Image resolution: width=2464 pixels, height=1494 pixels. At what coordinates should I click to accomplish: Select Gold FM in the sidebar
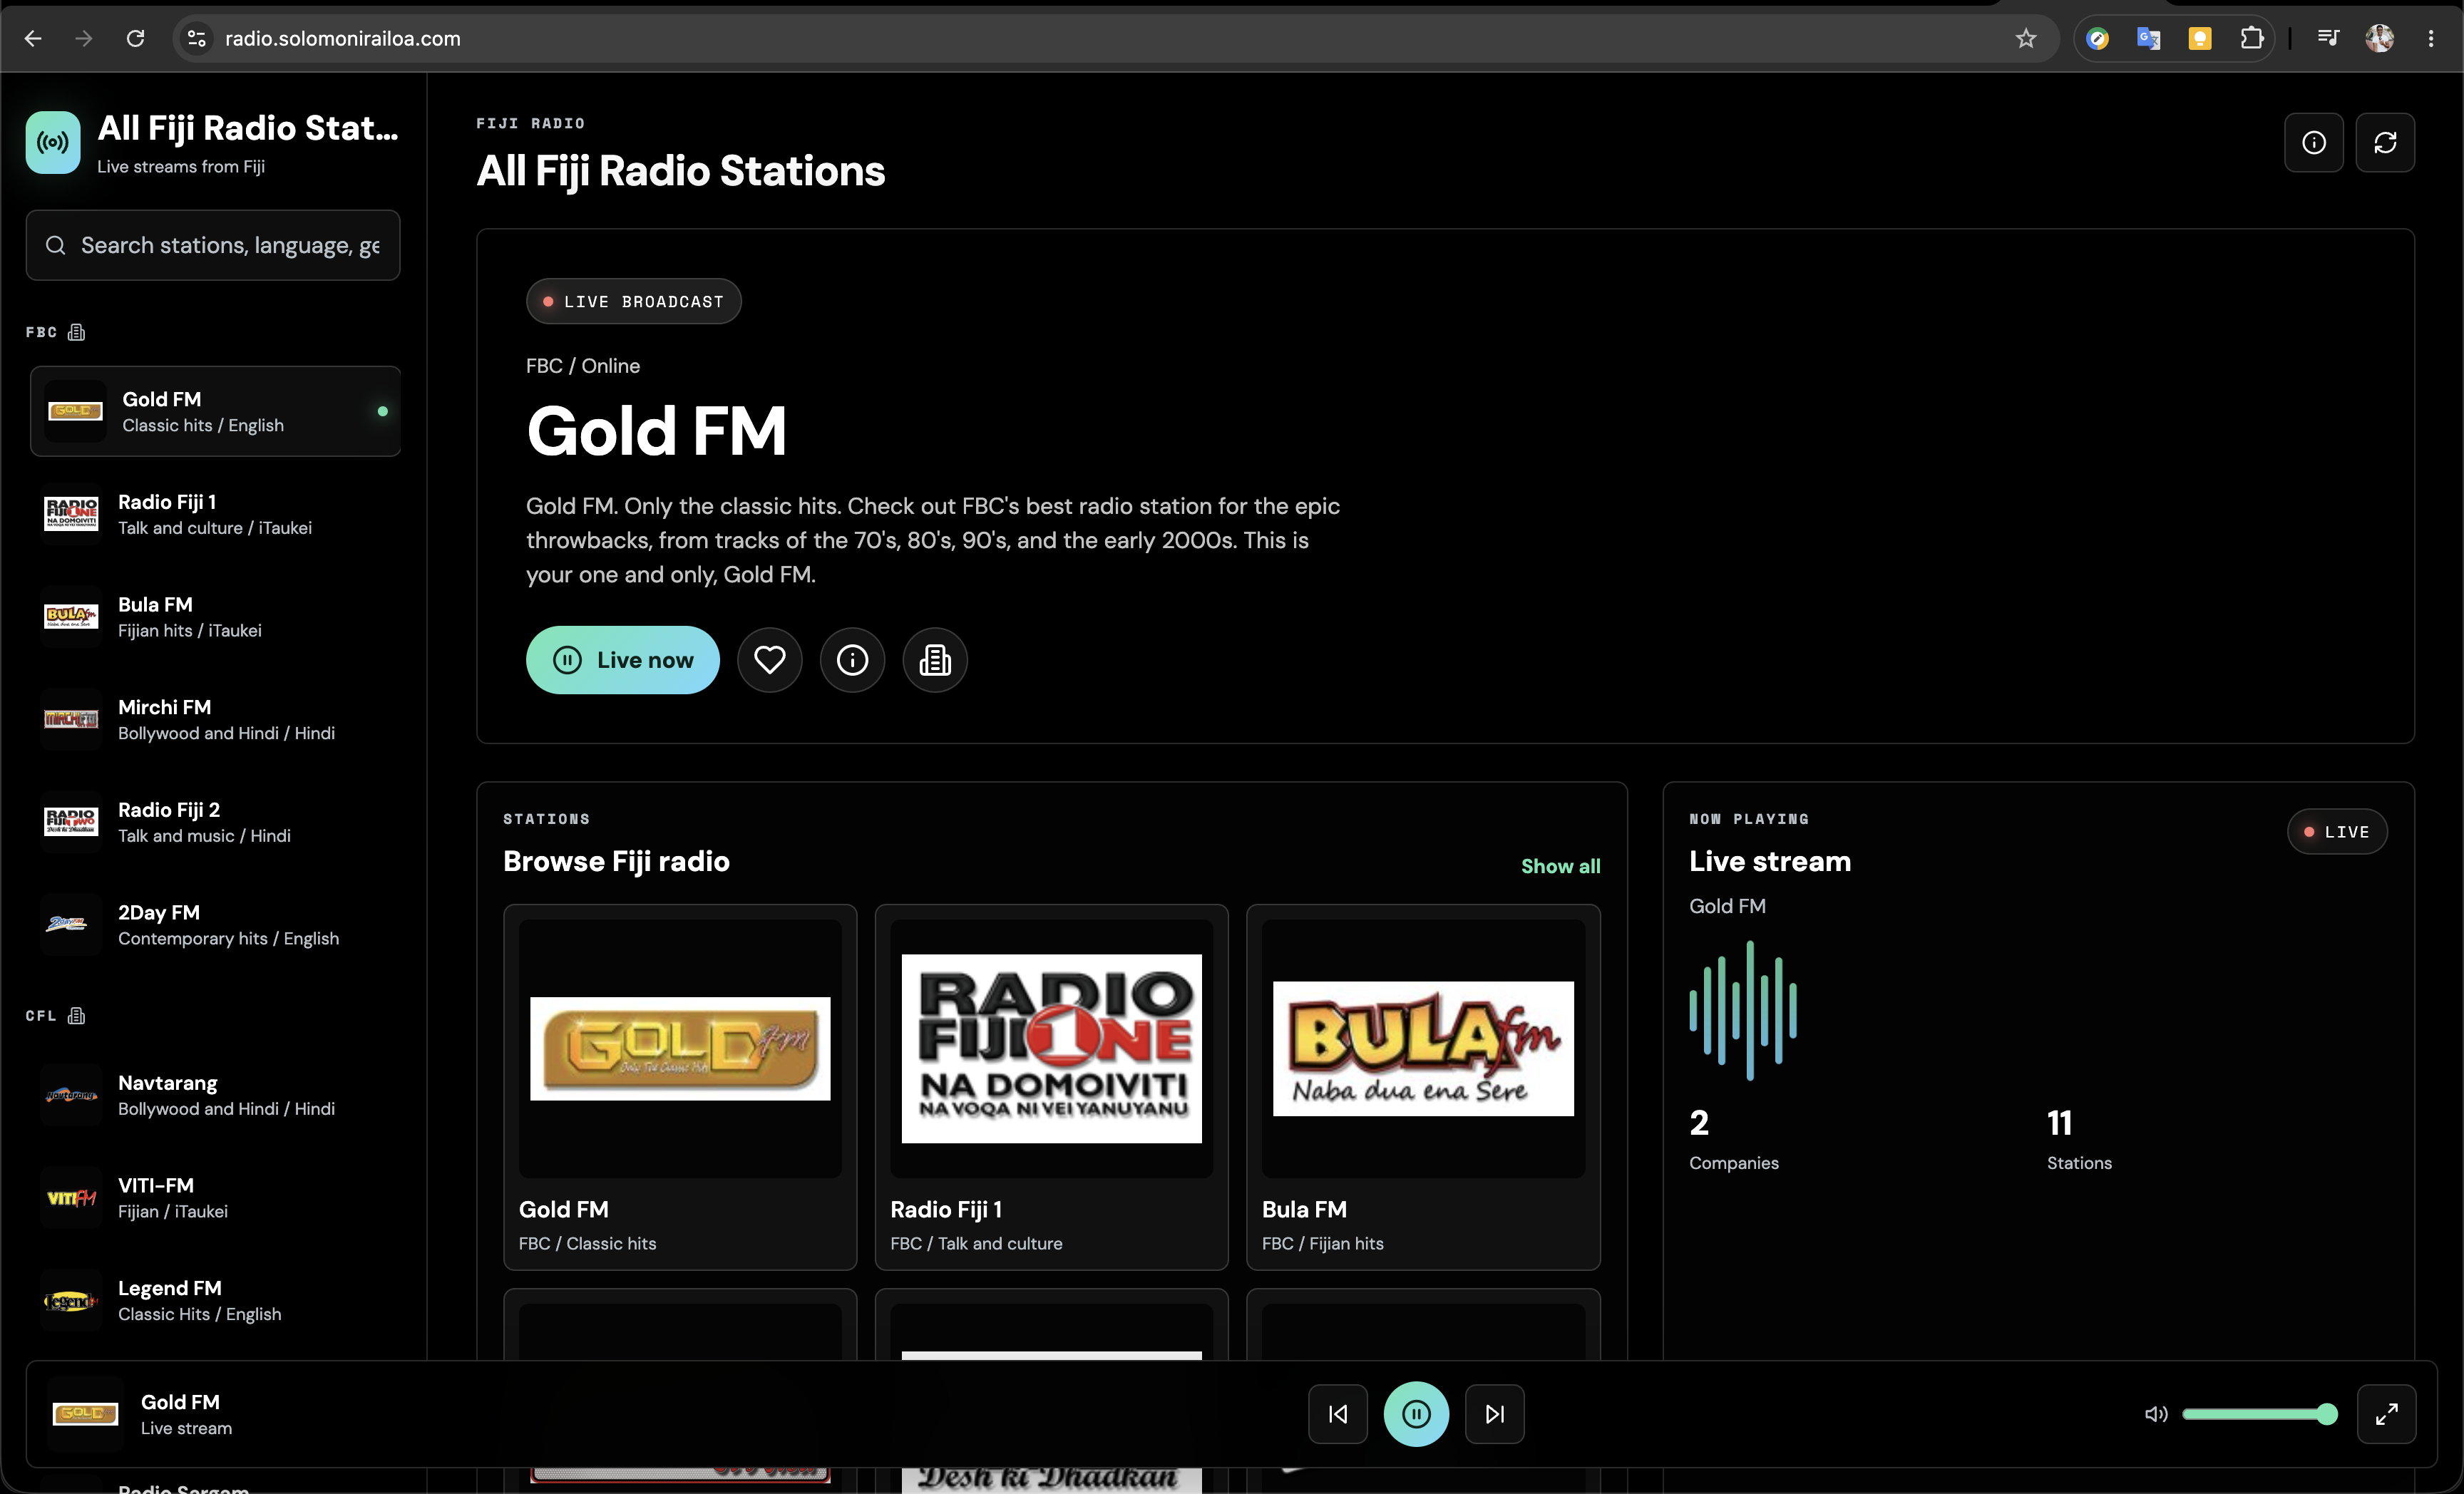pos(215,411)
